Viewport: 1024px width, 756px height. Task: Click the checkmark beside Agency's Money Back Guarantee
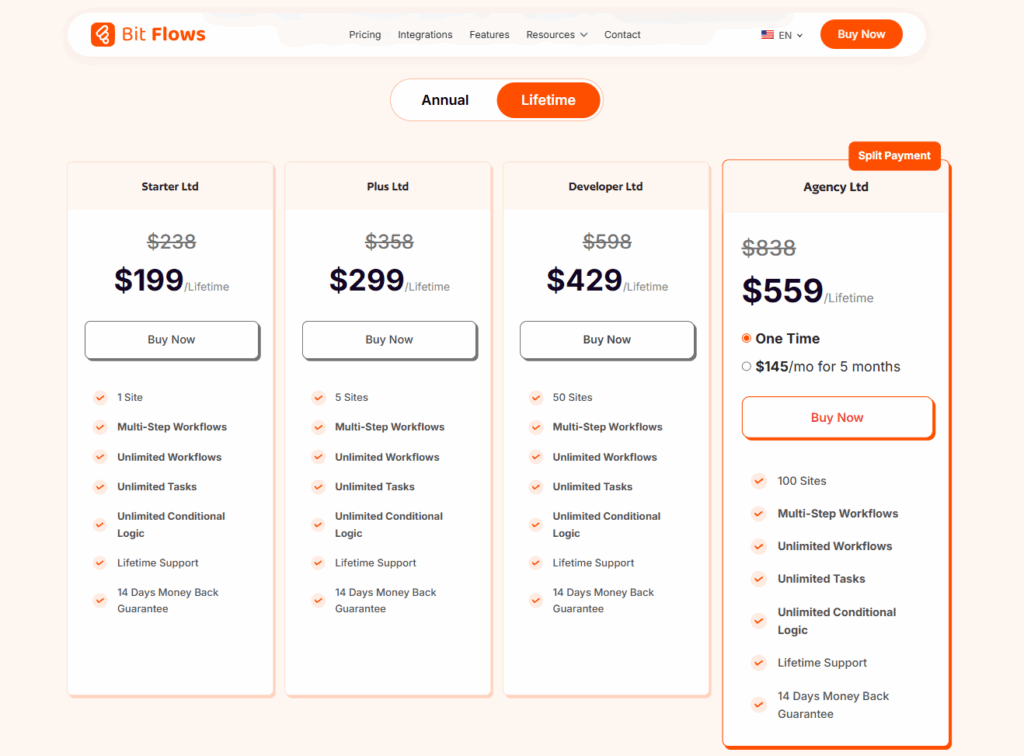coord(759,703)
